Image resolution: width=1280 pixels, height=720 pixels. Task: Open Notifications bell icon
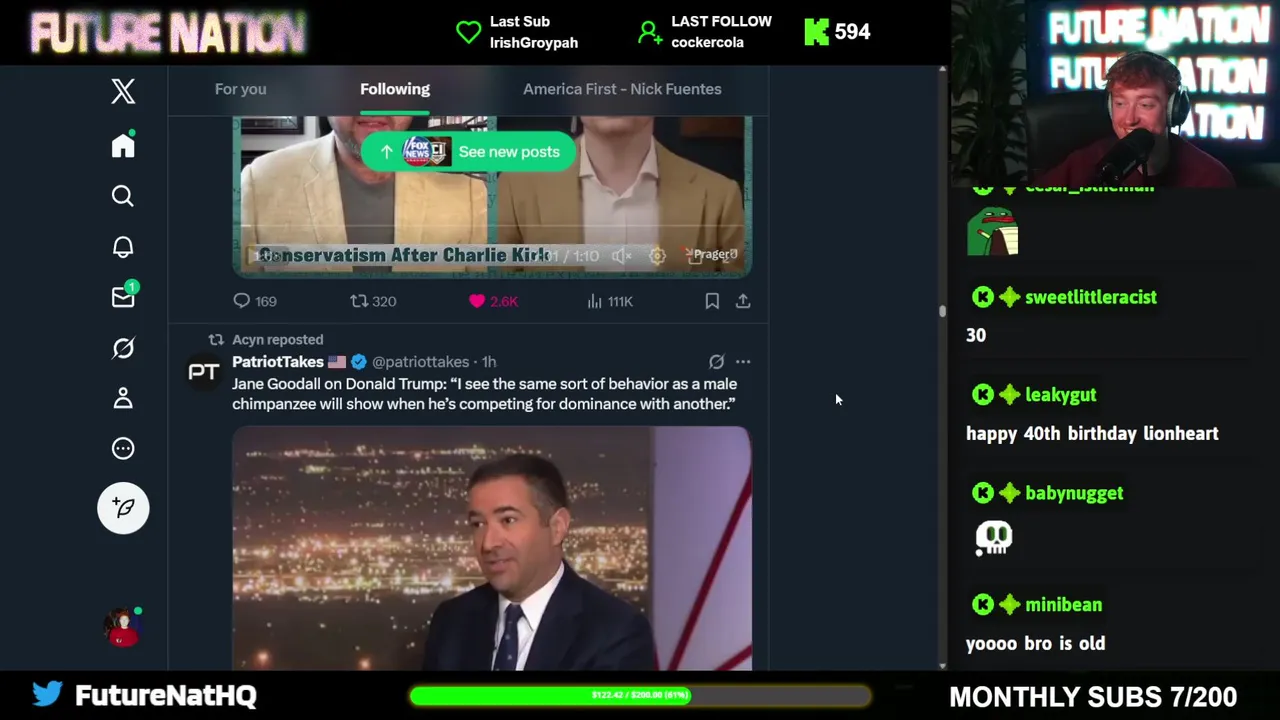click(x=123, y=246)
